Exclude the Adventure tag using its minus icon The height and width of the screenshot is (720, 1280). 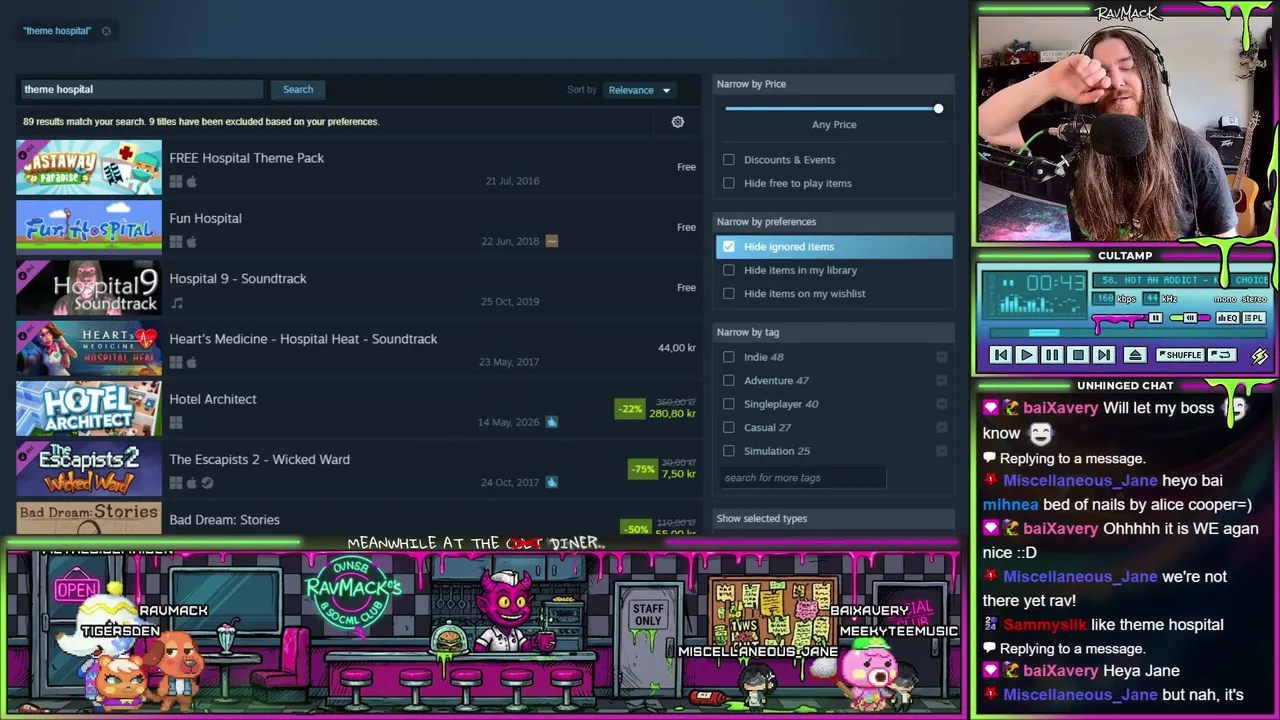click(x=941, y=381)
